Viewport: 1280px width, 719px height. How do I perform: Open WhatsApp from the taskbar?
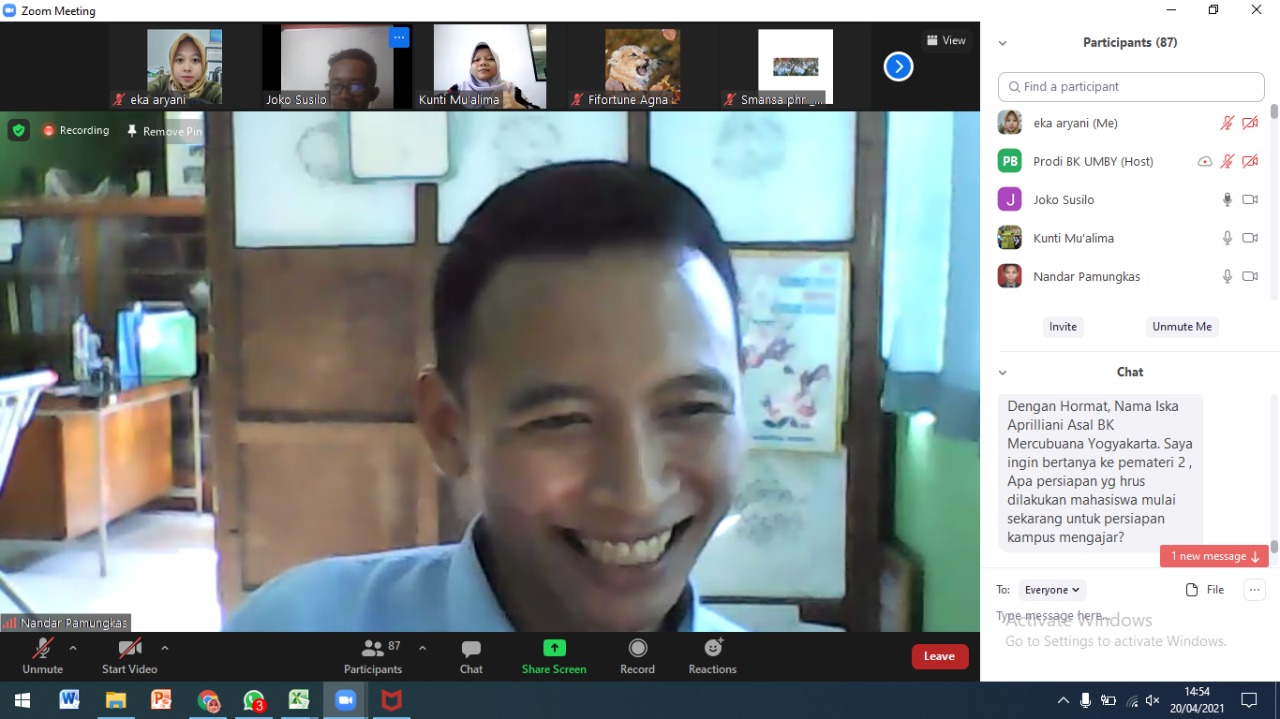click(254, 700)
